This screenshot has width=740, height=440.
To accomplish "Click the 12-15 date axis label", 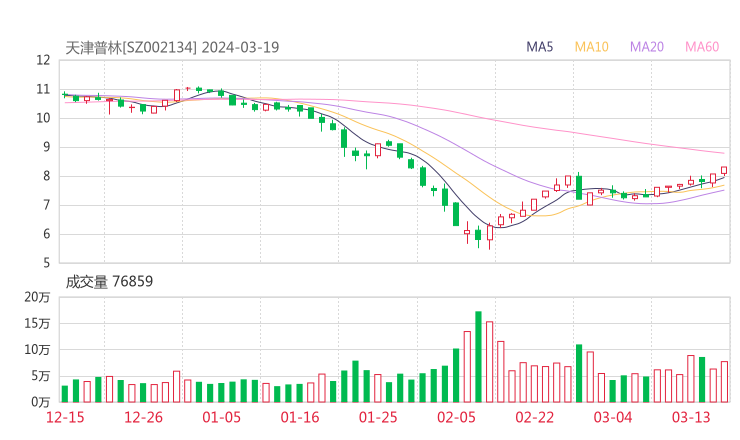I will [65, 417].
